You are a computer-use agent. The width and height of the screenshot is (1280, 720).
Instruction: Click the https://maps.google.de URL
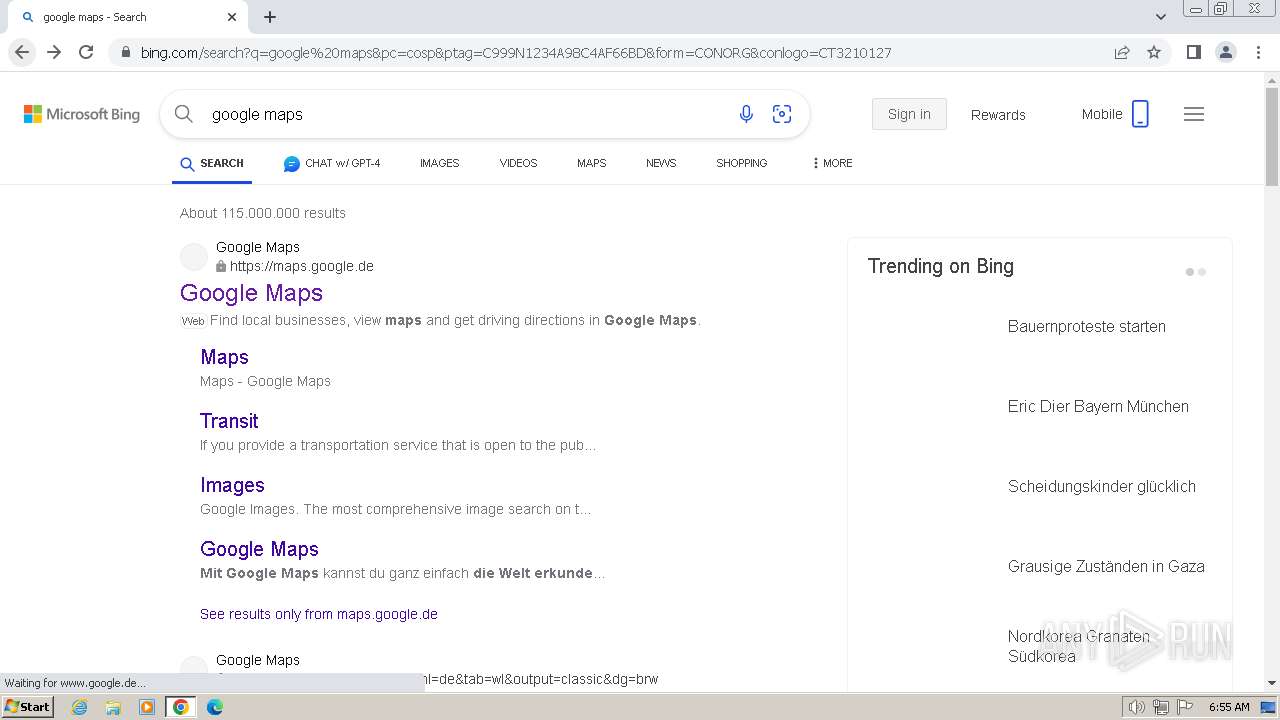[301, 266]
